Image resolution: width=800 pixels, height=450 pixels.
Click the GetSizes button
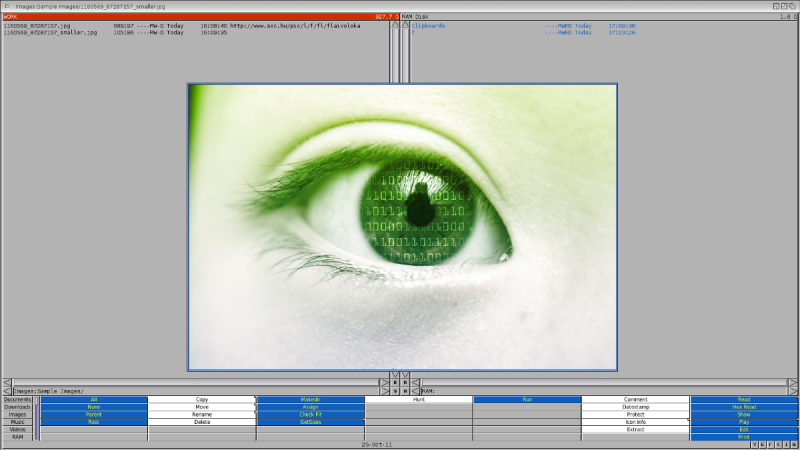310,422
